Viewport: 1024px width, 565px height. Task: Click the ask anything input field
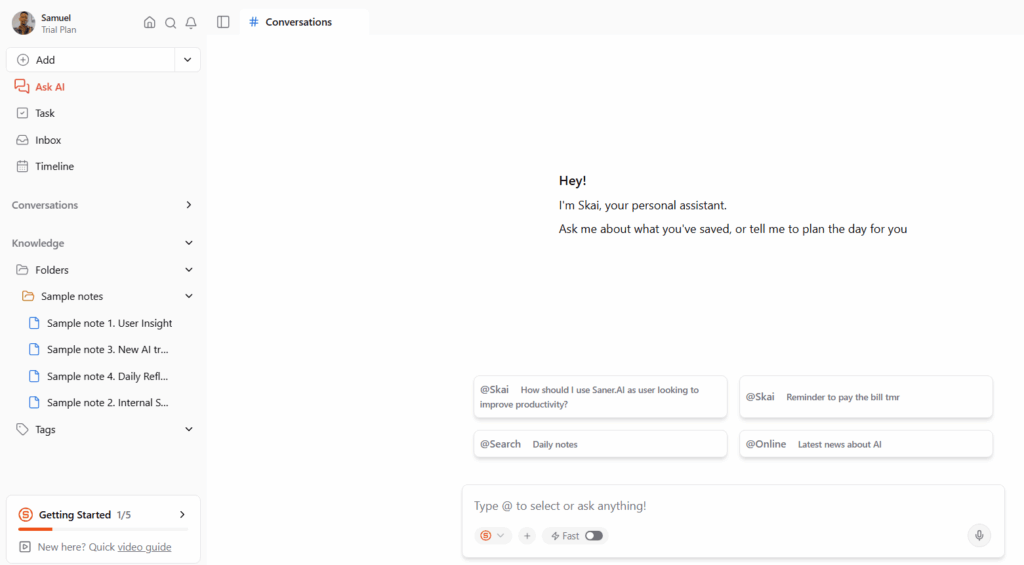[x=732, y=506]
